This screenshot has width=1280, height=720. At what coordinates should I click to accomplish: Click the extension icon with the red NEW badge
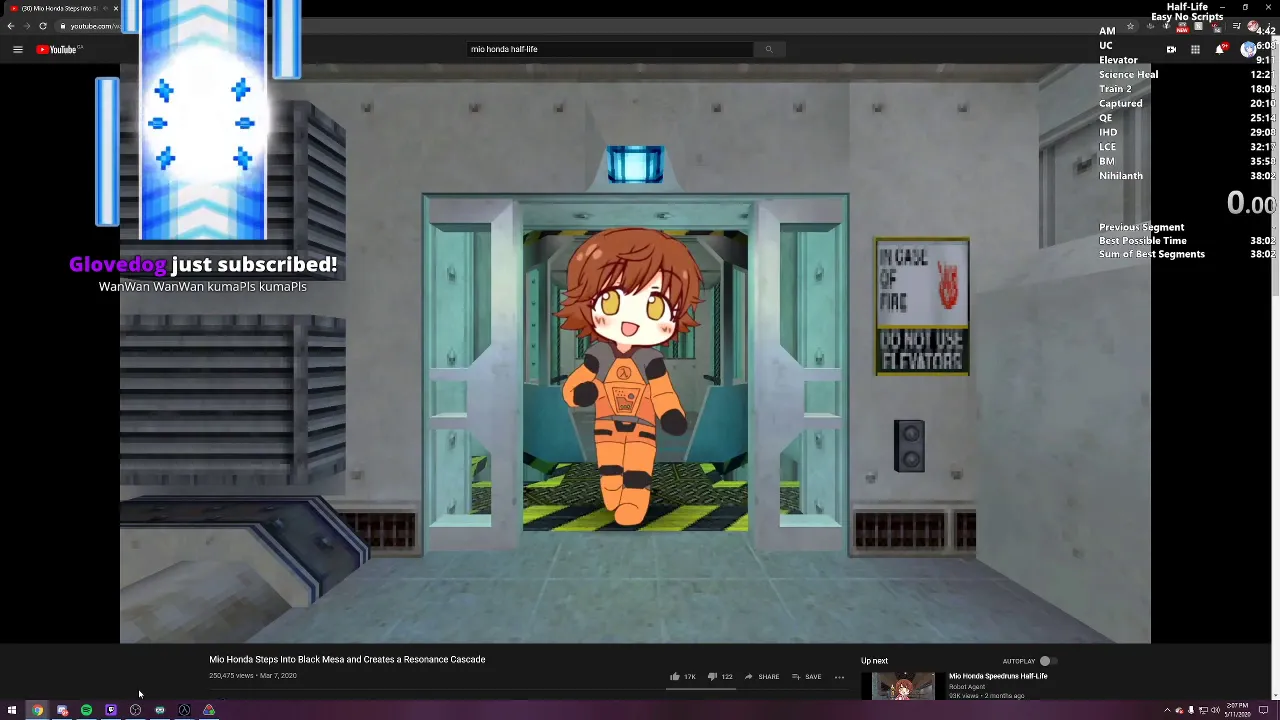(1183, 27)
